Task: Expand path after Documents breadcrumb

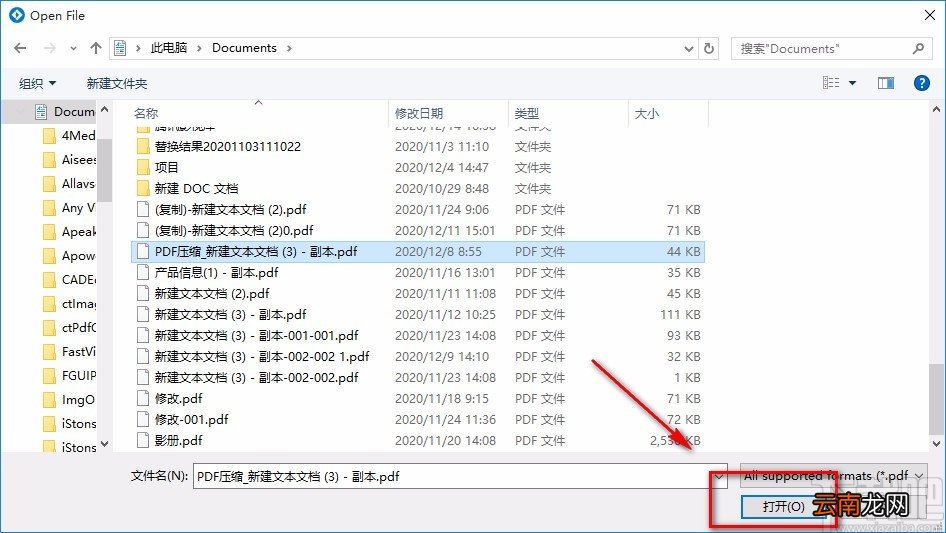Action: pyautogui.click(x=289, y=48)
